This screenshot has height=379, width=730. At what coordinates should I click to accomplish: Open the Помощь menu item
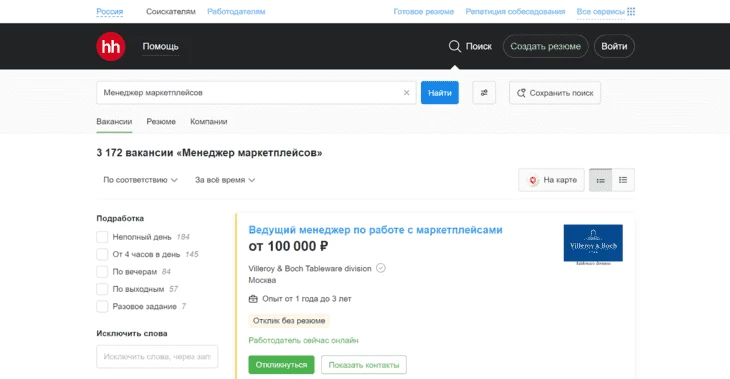pos(161,47)
